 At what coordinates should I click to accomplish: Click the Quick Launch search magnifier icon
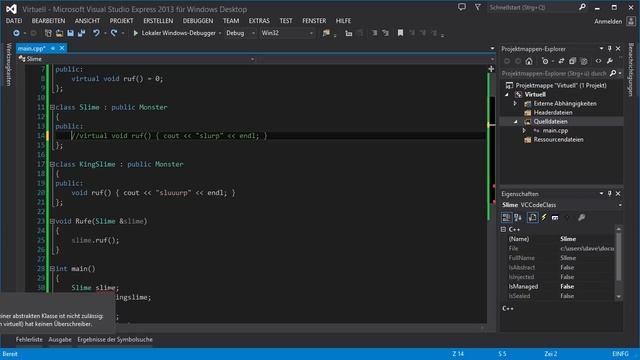tap(582, 7)
